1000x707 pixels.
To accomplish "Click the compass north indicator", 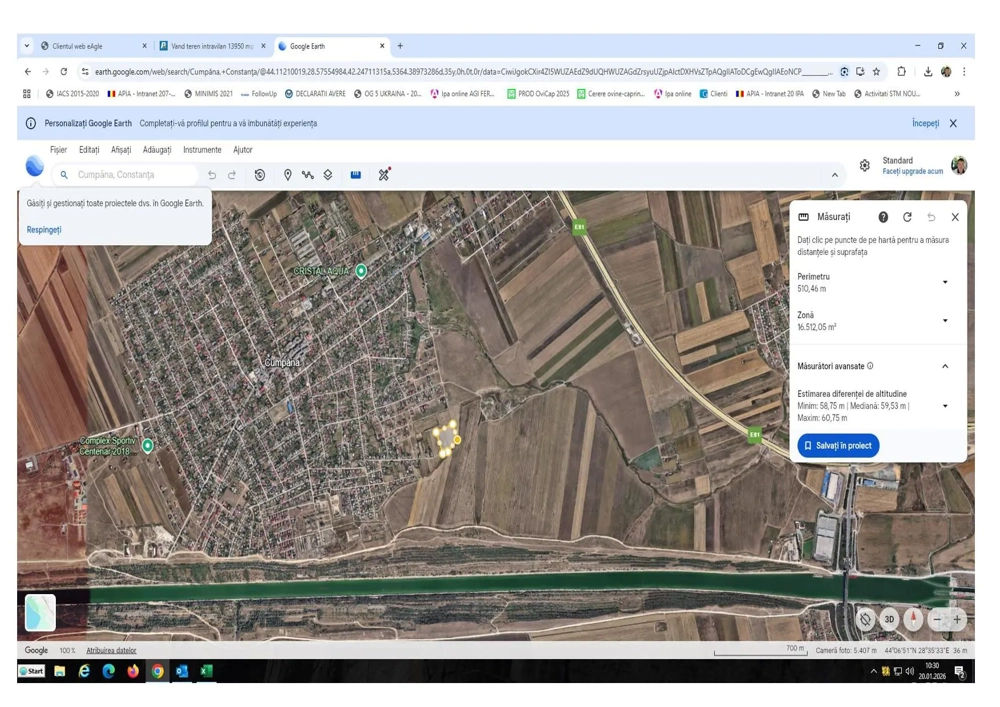I will click(x=913, y=619).
